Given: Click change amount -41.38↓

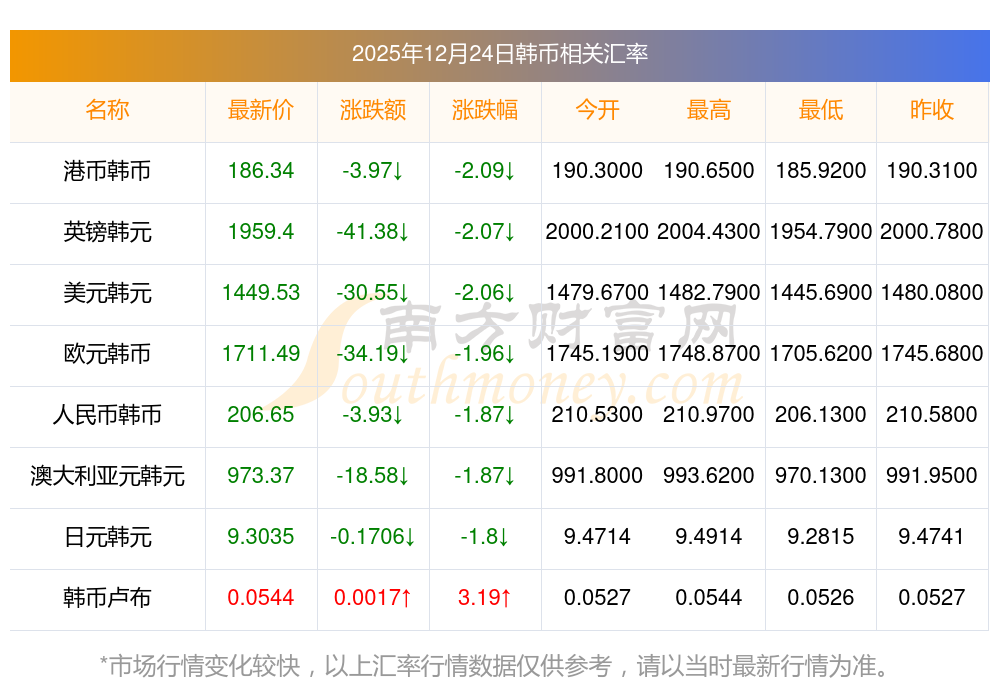Looking at the screenshot, I should coord(373,231).
